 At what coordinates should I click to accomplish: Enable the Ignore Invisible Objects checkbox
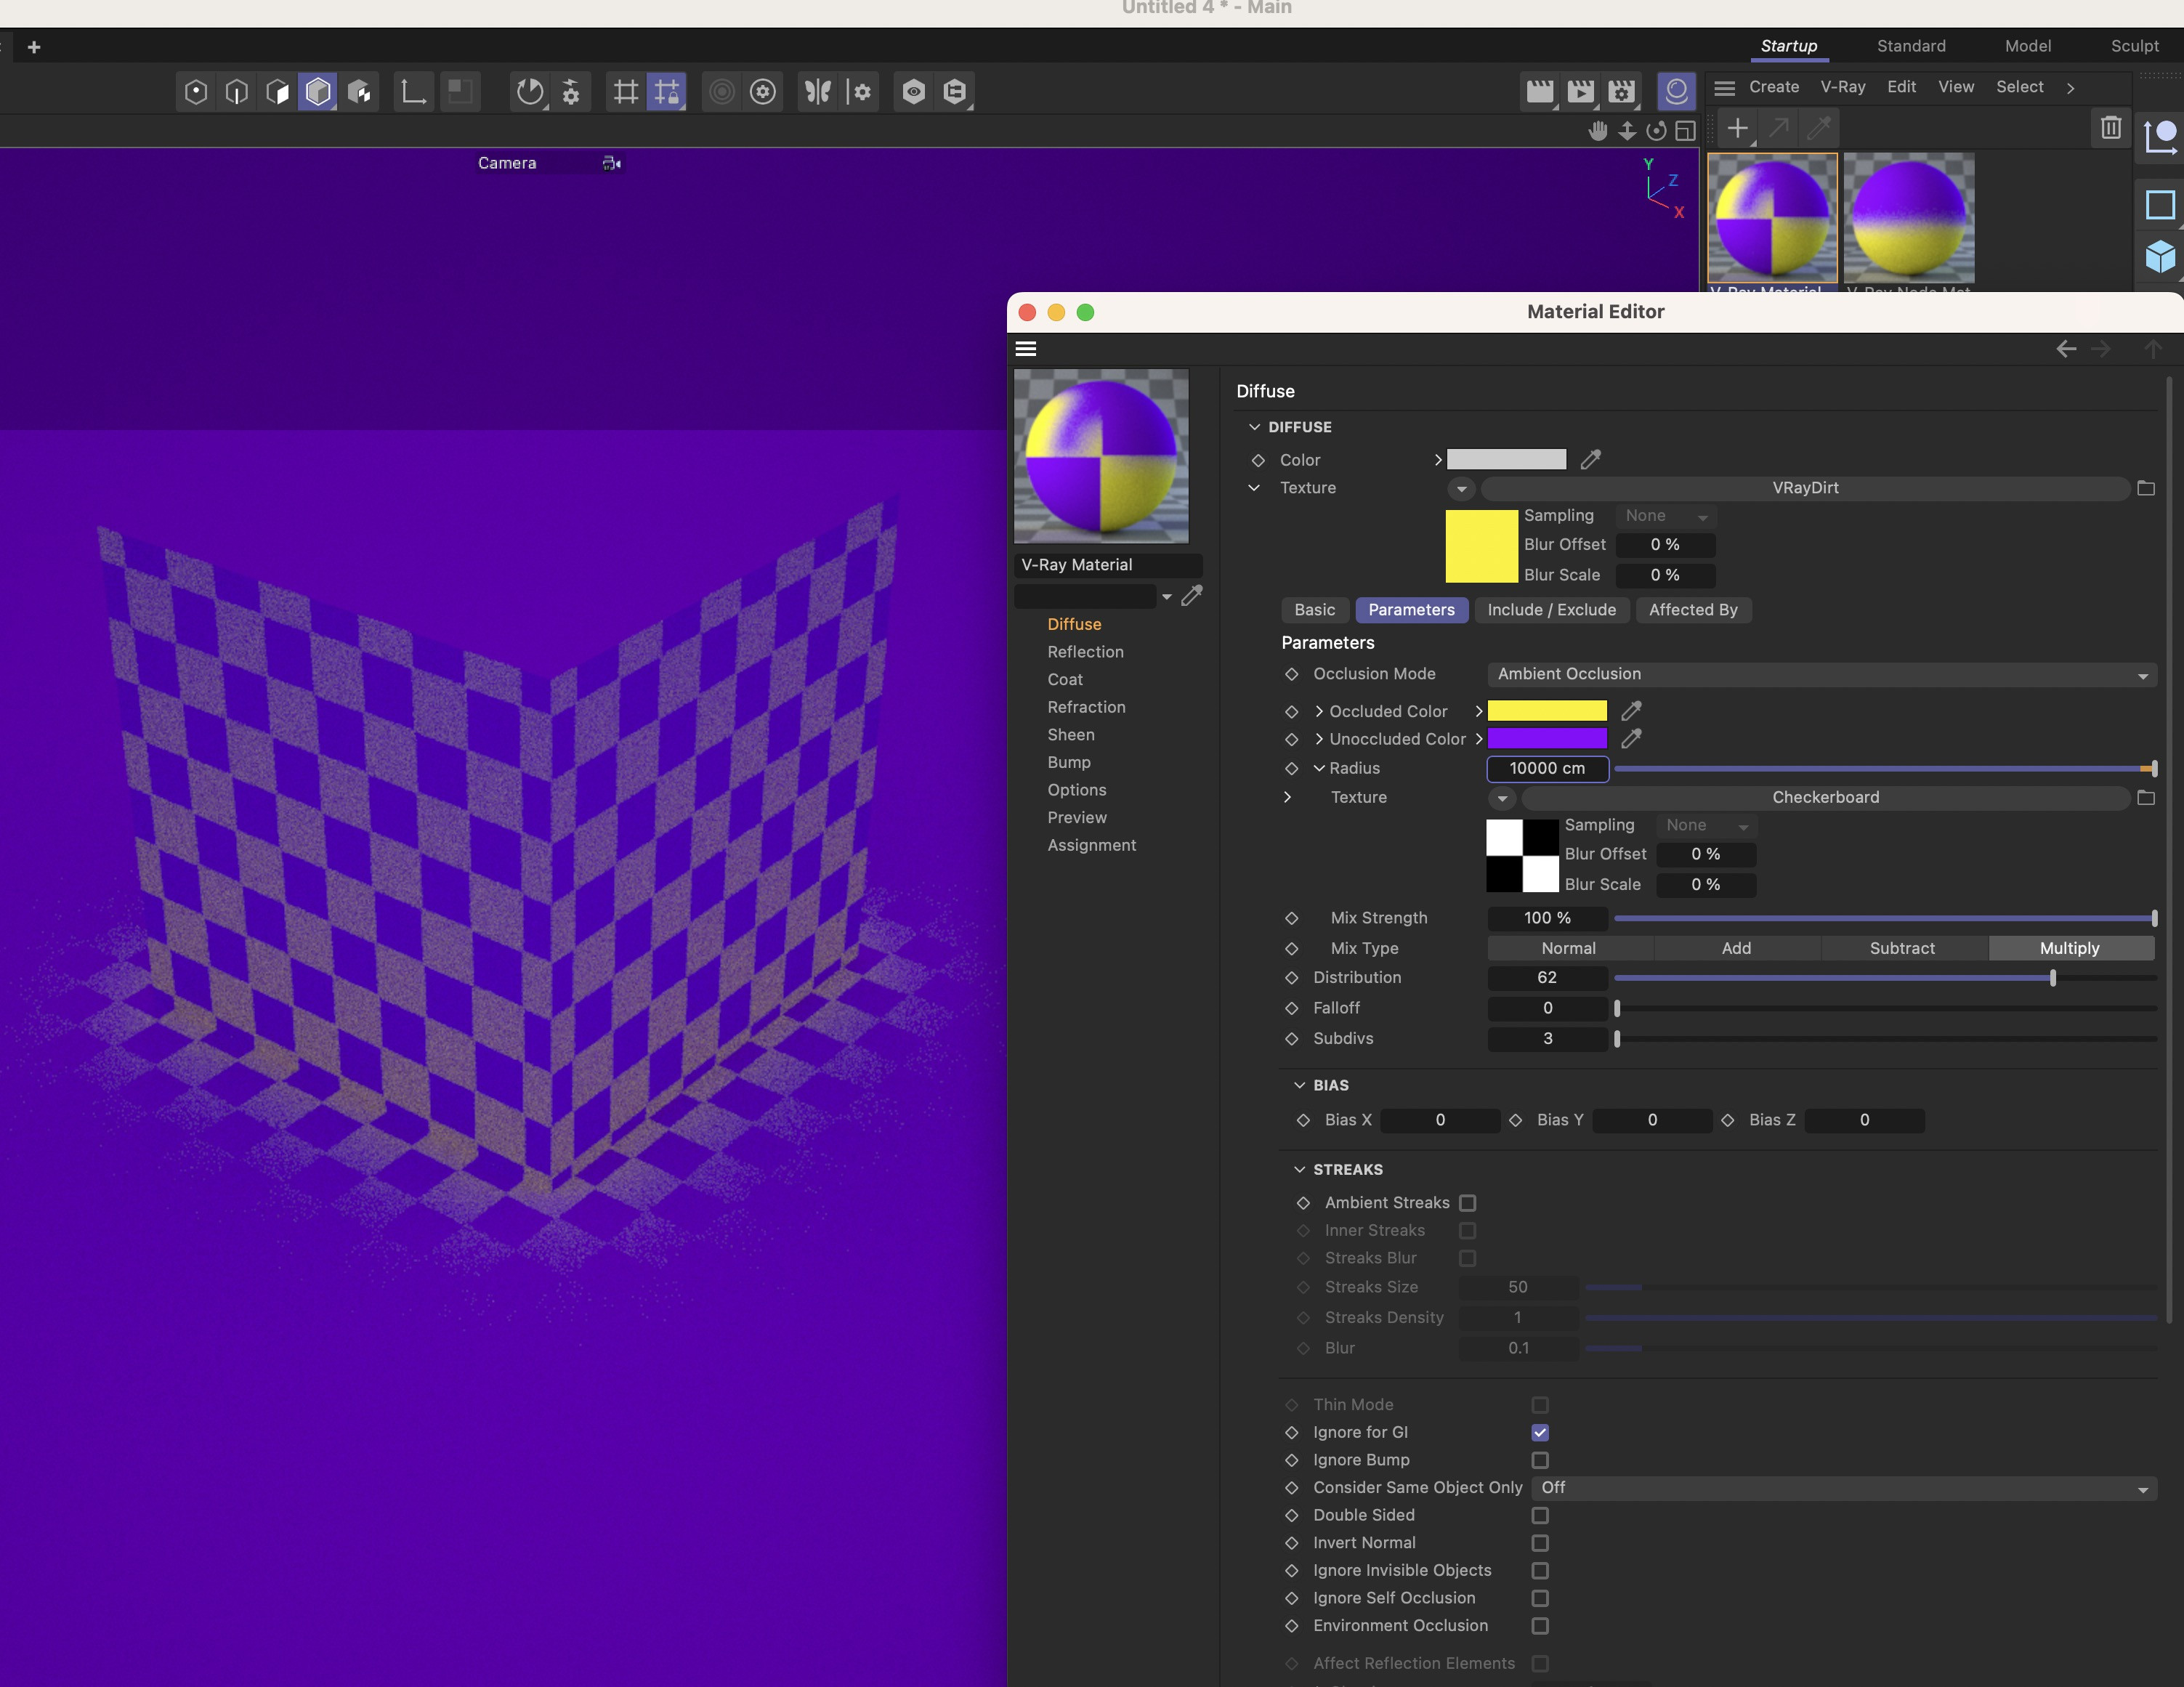click(x=1540, y=1571)
